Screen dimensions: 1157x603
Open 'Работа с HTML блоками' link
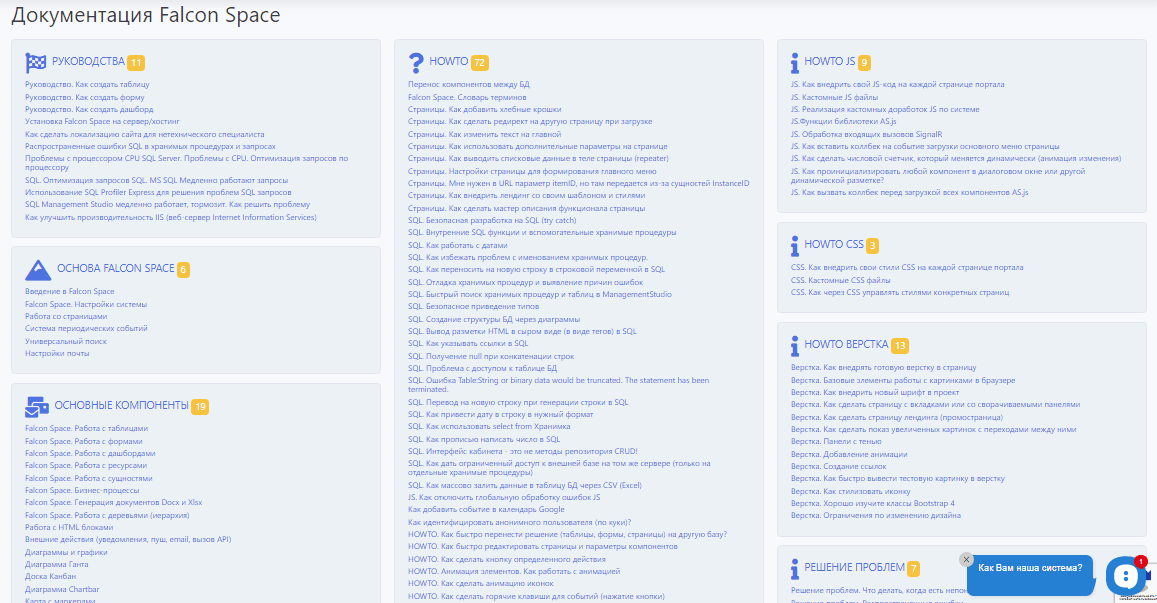click(x=69, y=528)
